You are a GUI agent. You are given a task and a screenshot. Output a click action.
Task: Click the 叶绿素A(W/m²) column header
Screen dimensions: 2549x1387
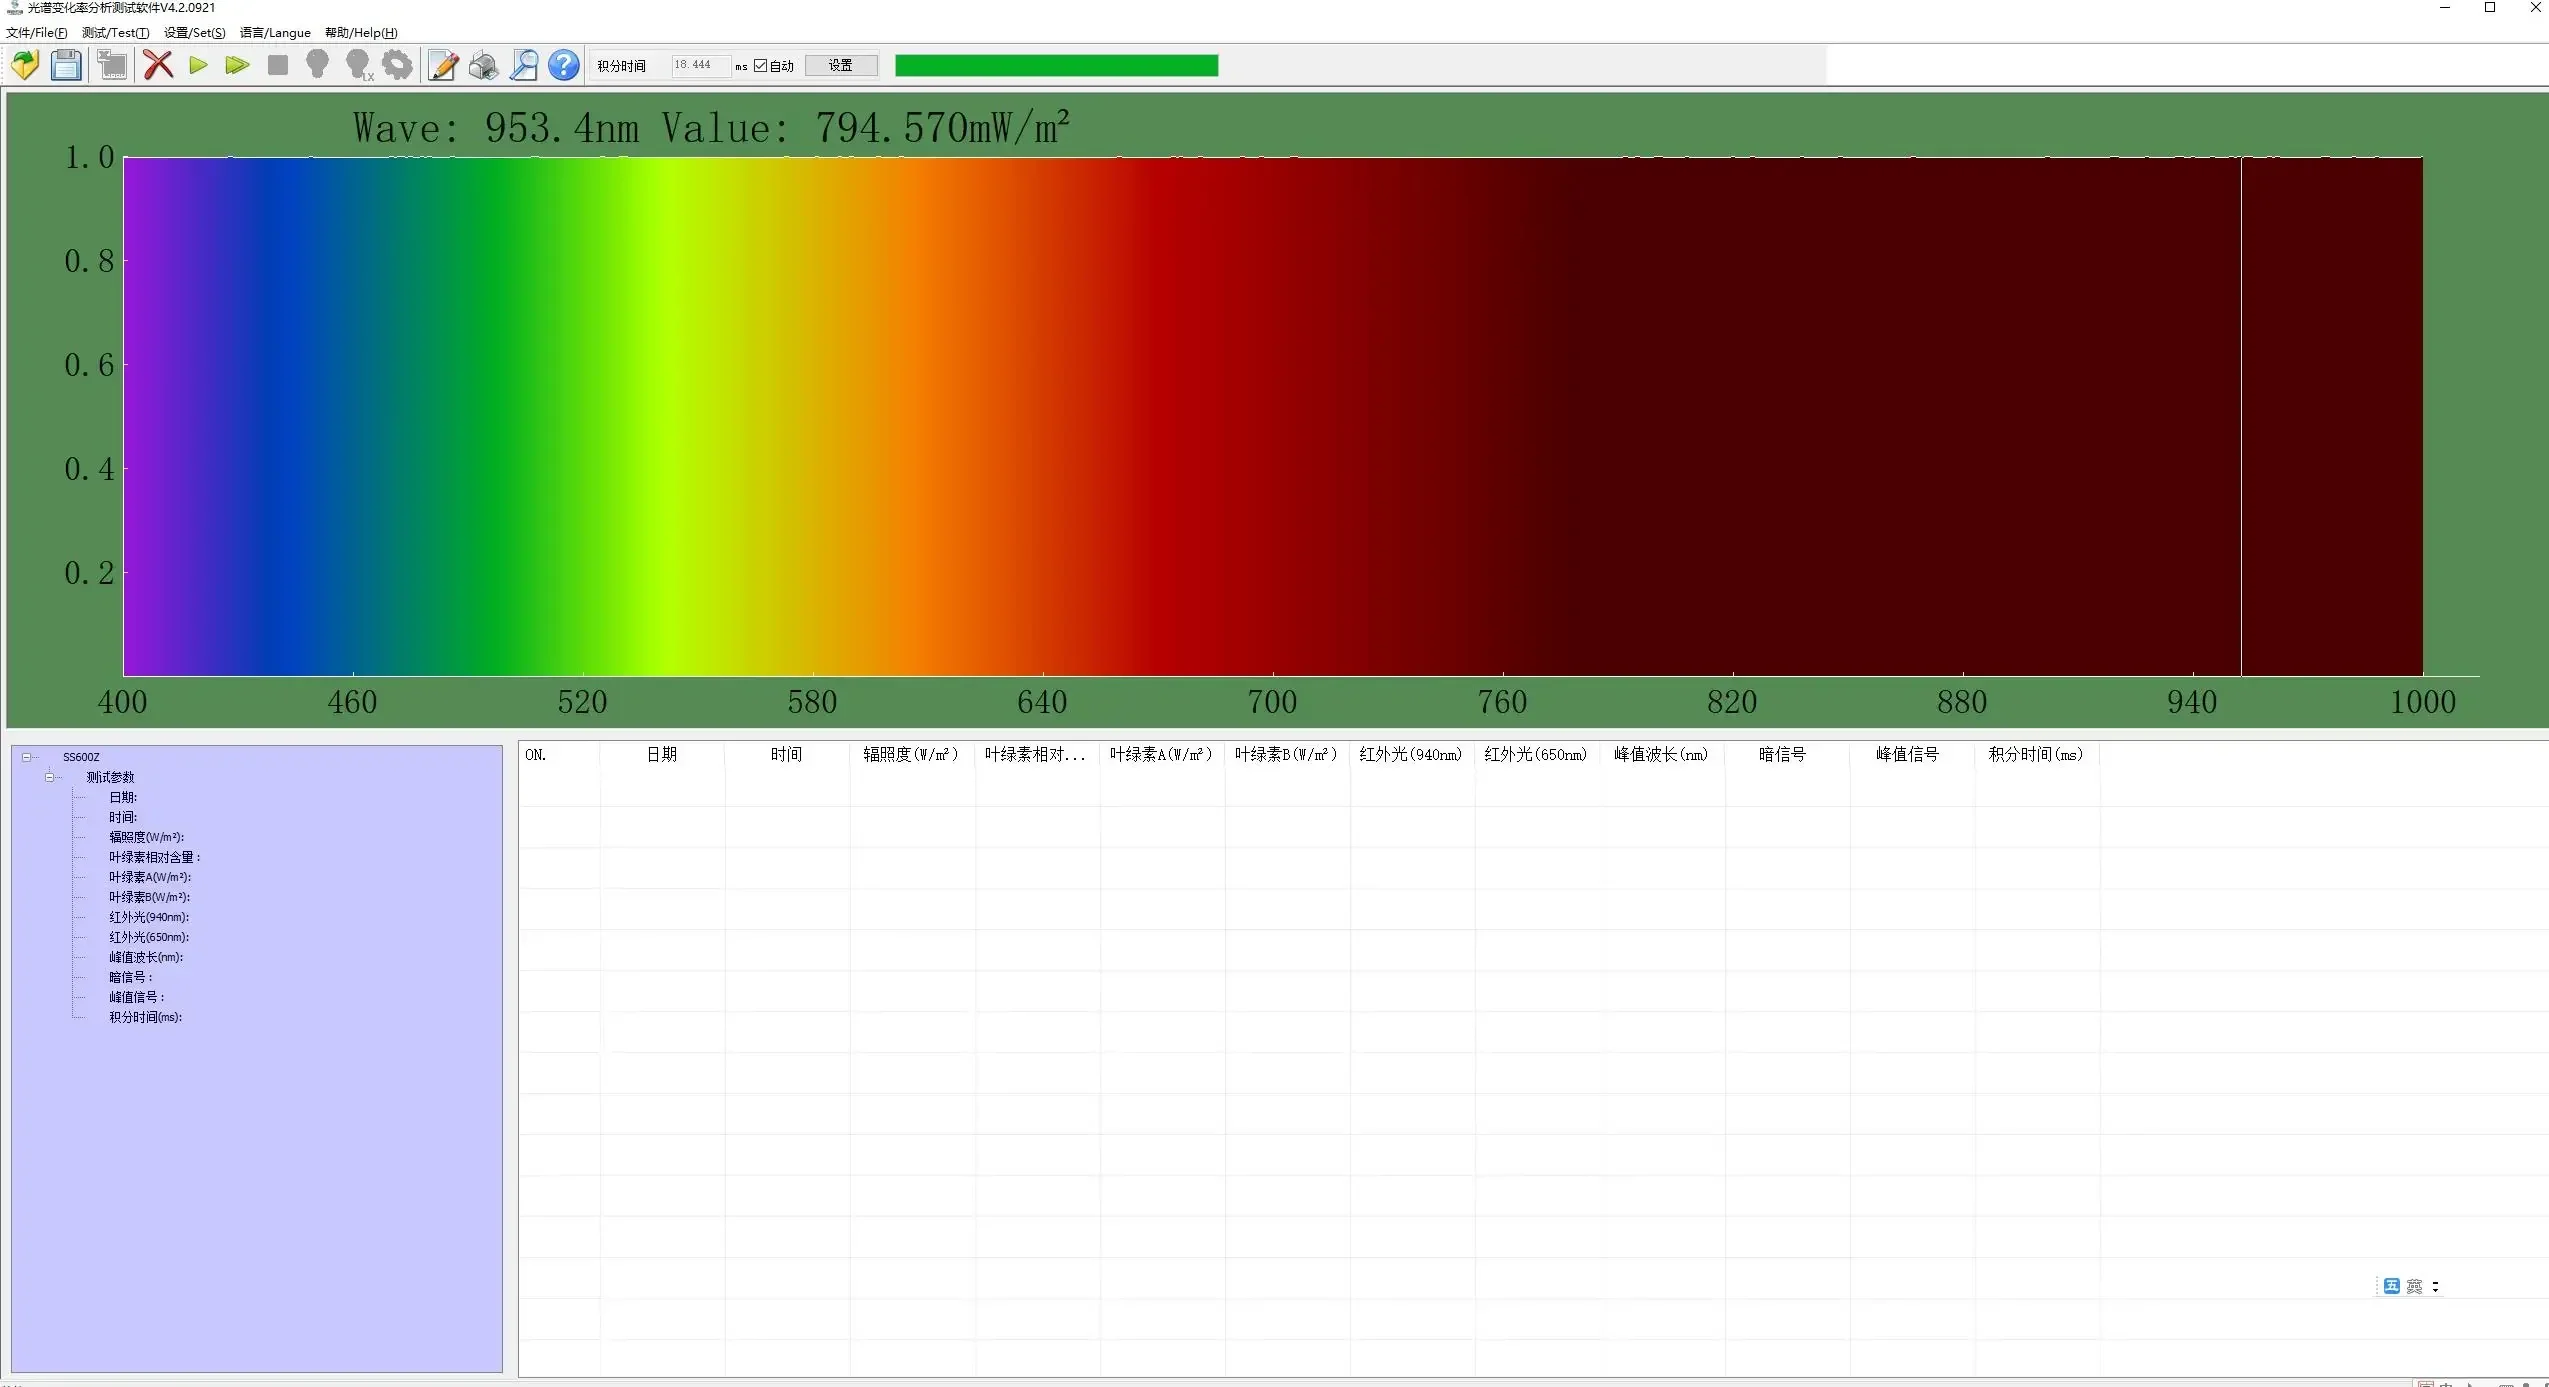pos(1162,755)
